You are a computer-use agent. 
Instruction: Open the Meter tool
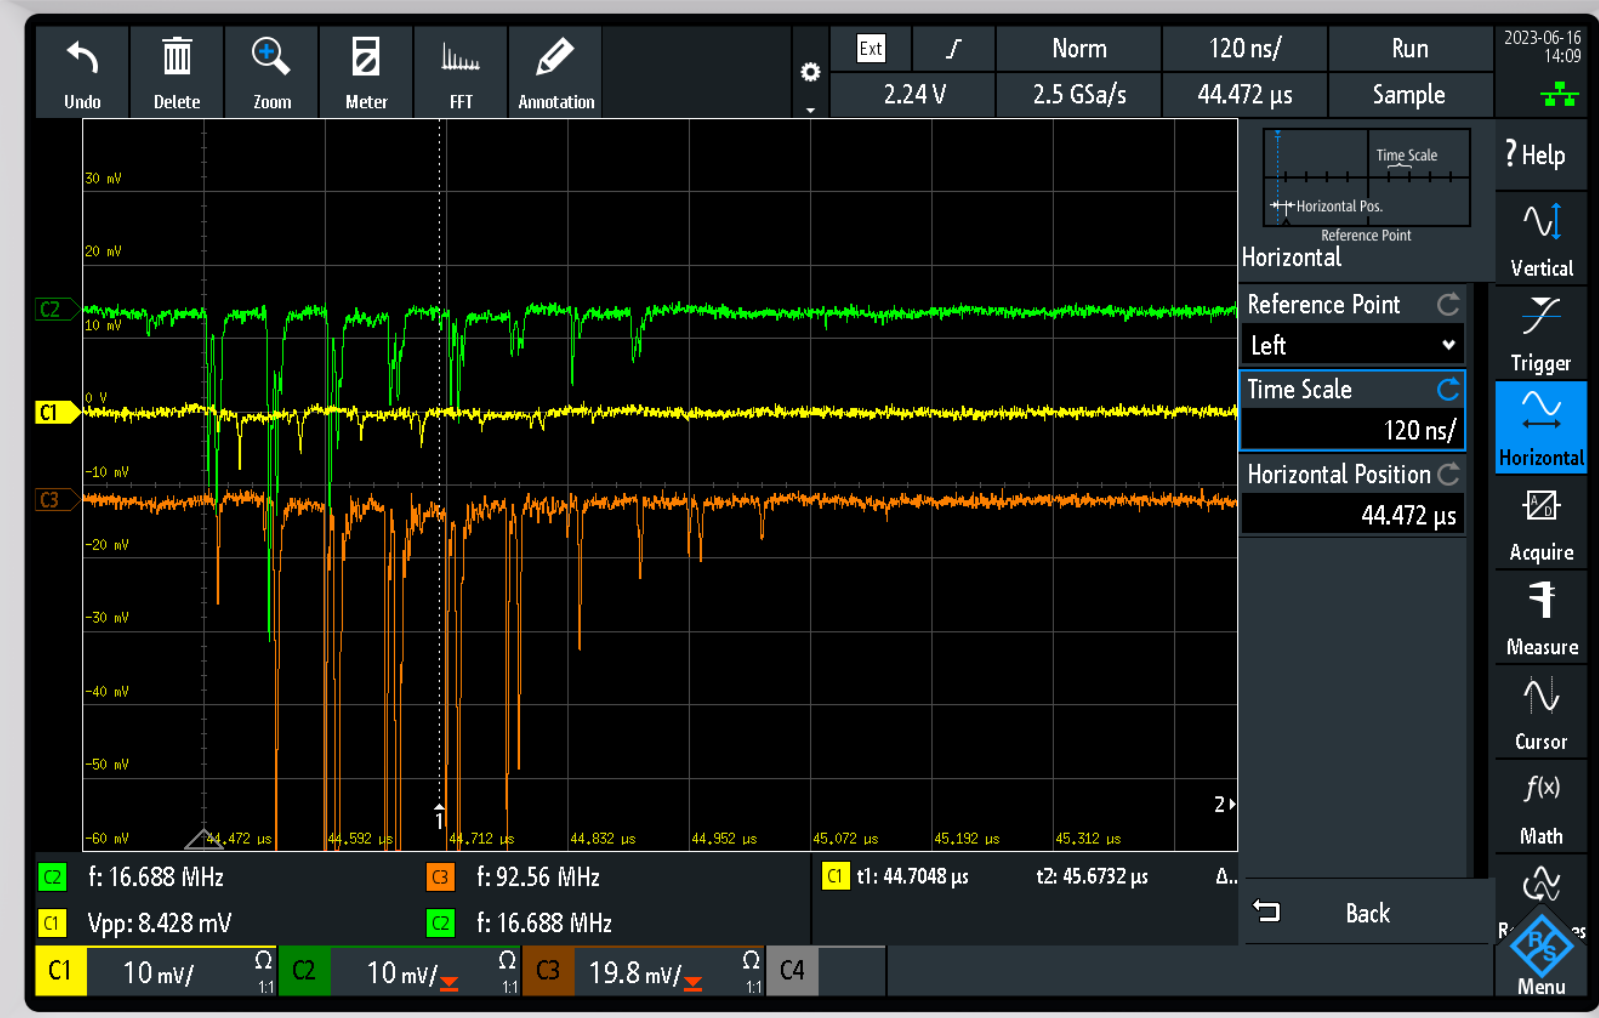(366, 58)
